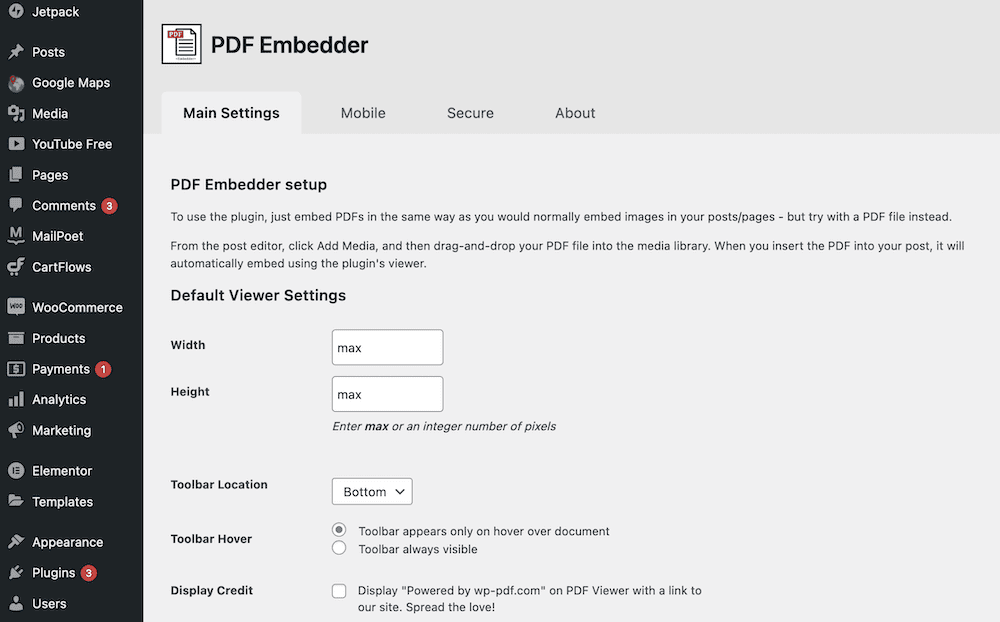
Task: Switch to the Mobile tab
Action: pos(362,113)
